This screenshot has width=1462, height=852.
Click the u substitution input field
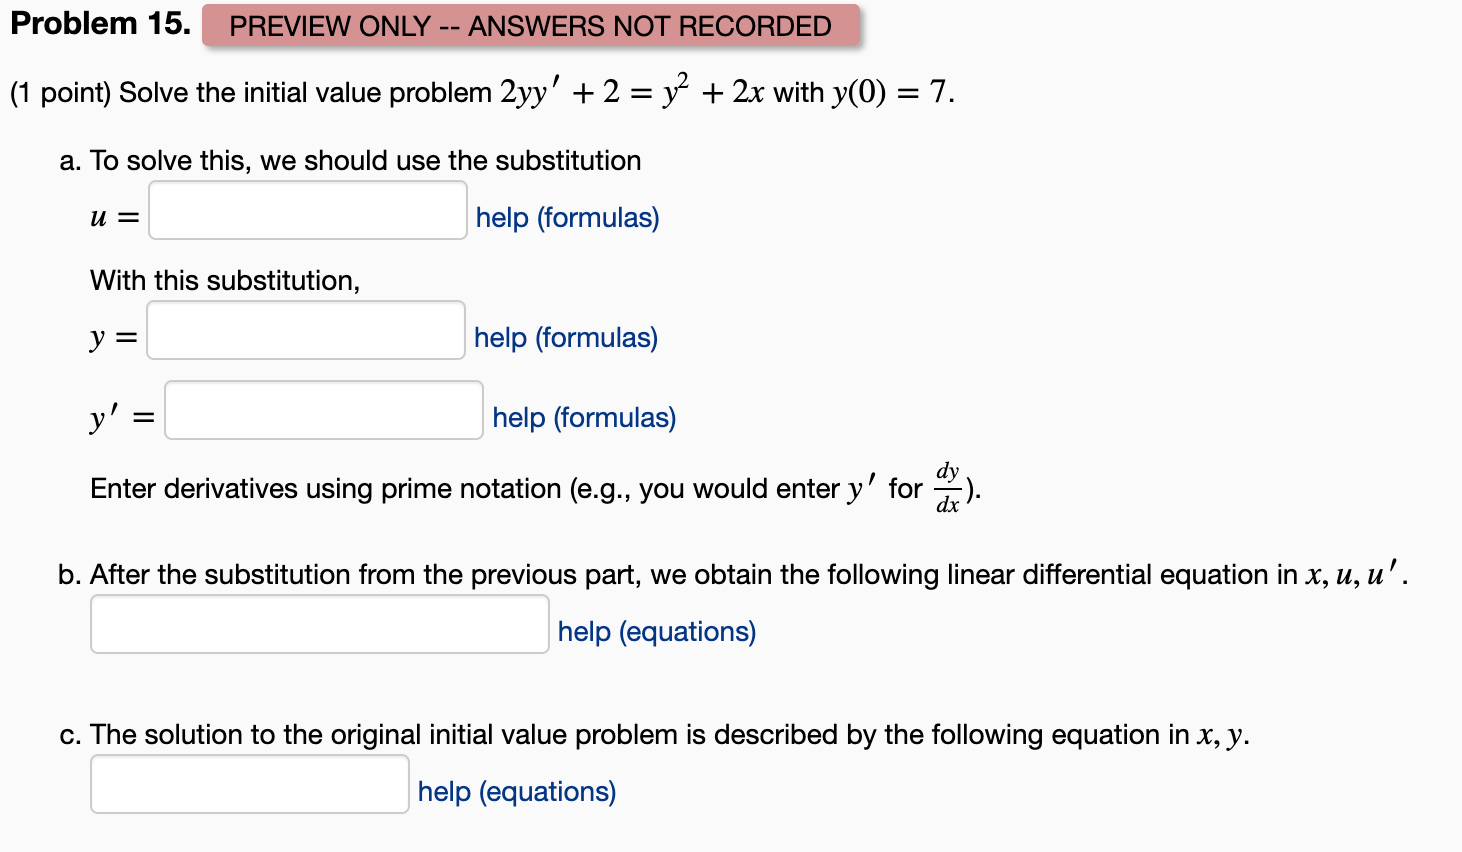[307, 210]
